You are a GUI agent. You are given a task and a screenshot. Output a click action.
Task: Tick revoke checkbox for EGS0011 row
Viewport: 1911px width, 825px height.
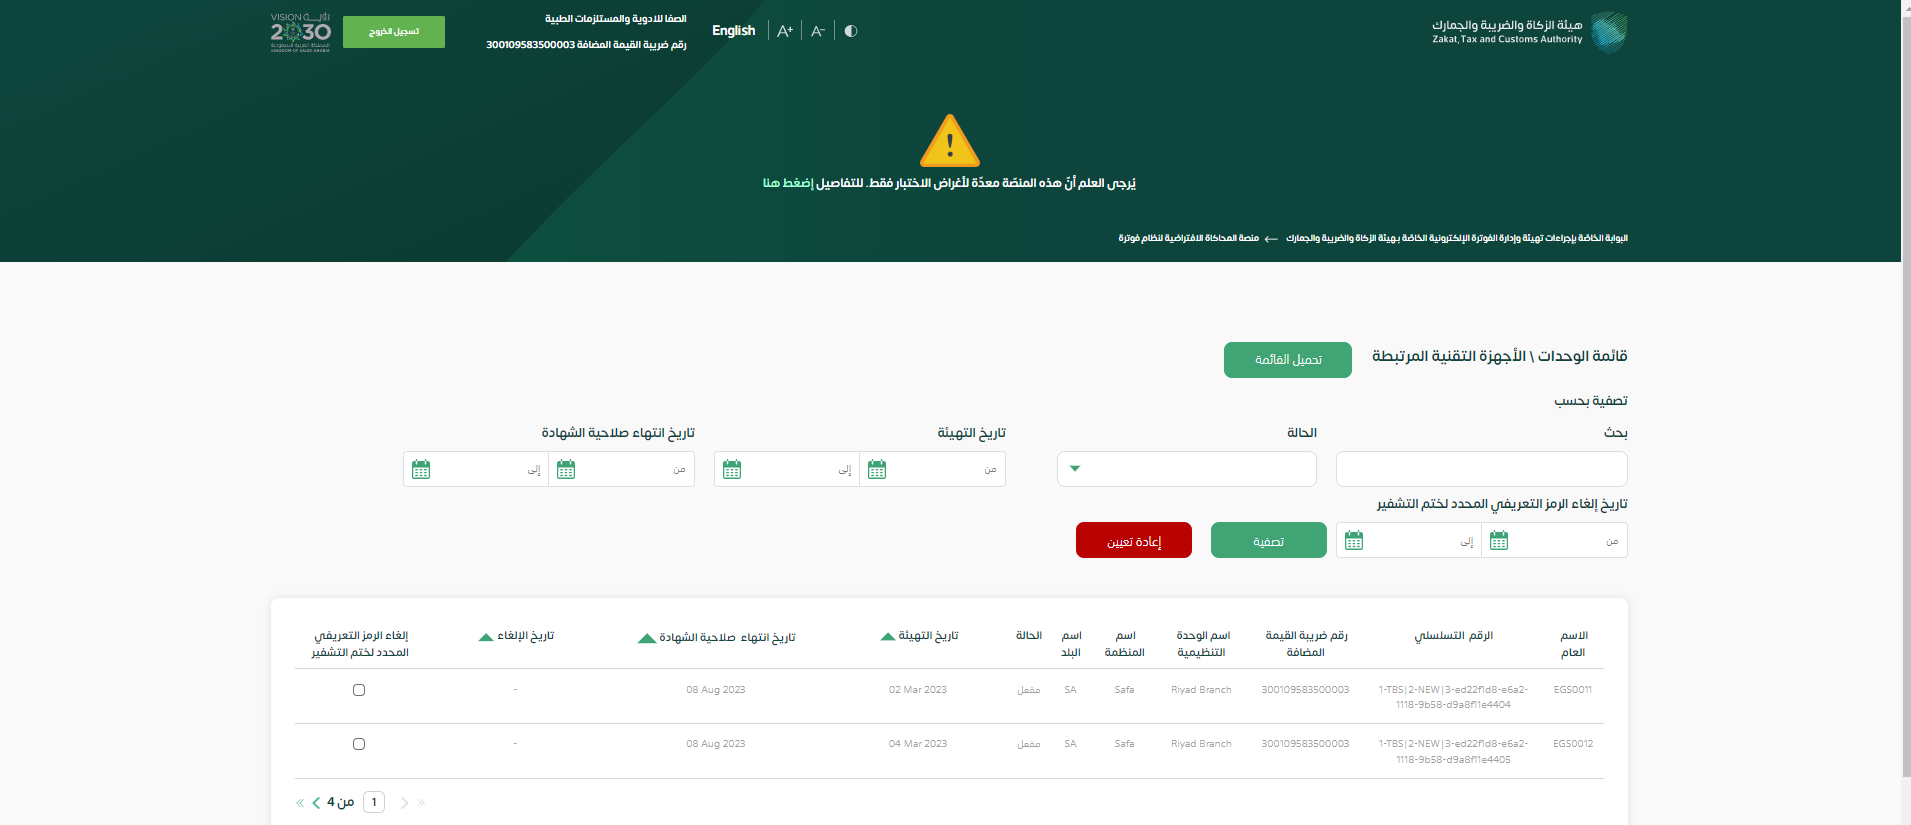(x=359, y=690)
